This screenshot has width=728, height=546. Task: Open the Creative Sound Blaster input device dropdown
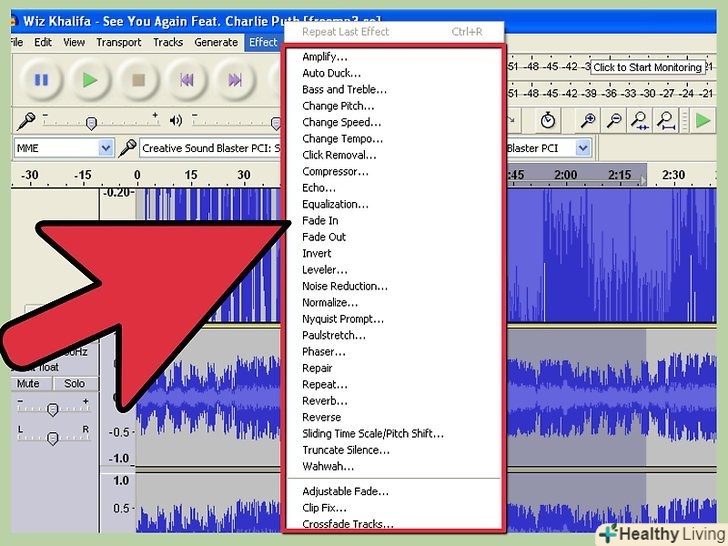pos(210,148)
